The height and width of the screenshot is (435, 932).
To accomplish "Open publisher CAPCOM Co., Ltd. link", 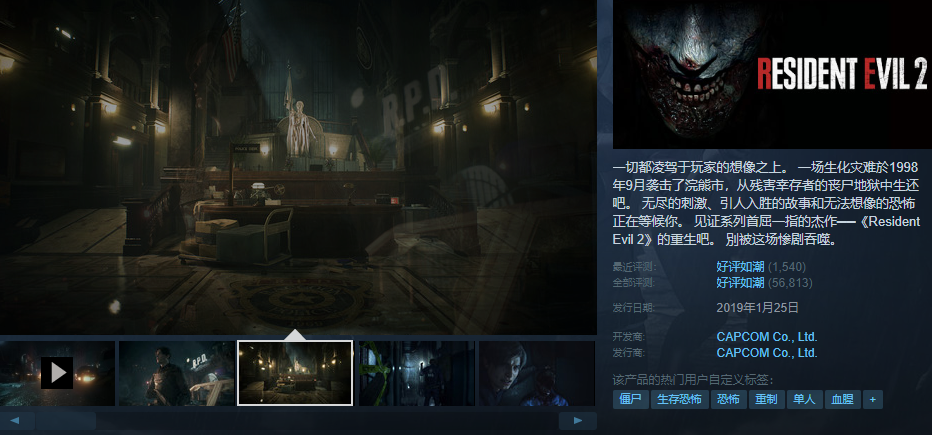I will pos(767,353).
